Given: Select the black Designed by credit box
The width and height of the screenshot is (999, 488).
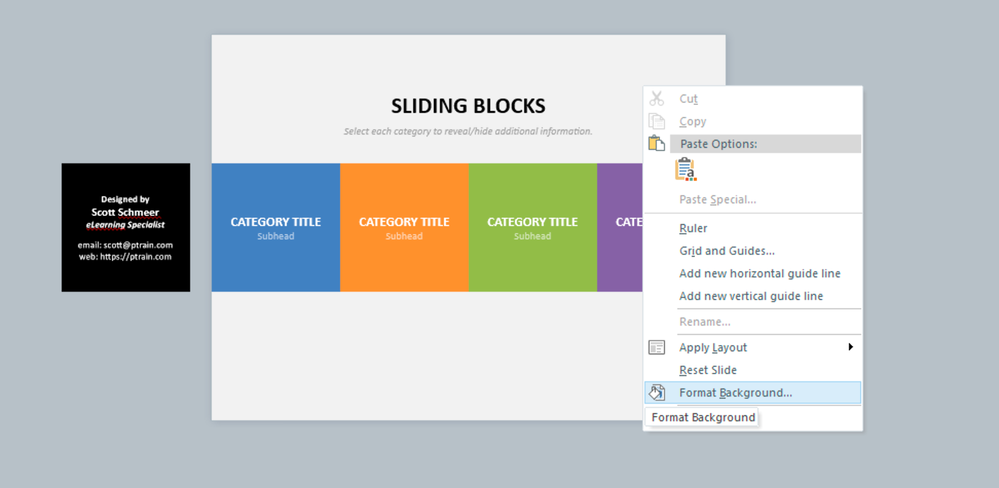Looking at the screenshot, I should 126,228.
